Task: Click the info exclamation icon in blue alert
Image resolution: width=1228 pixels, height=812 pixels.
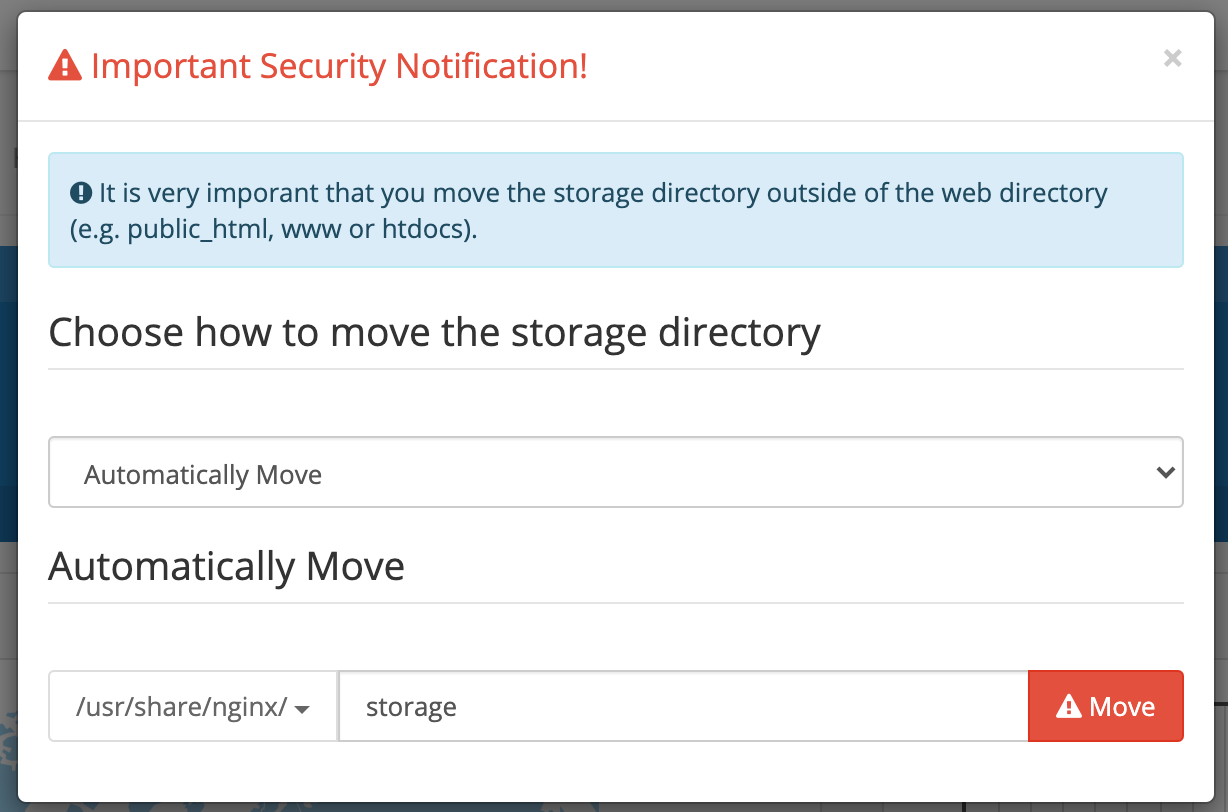Action: coord(81,192)
